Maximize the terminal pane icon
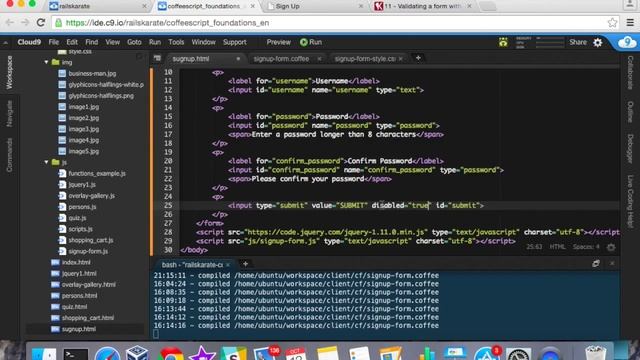The image size is (640, 360). coord(596,264)
